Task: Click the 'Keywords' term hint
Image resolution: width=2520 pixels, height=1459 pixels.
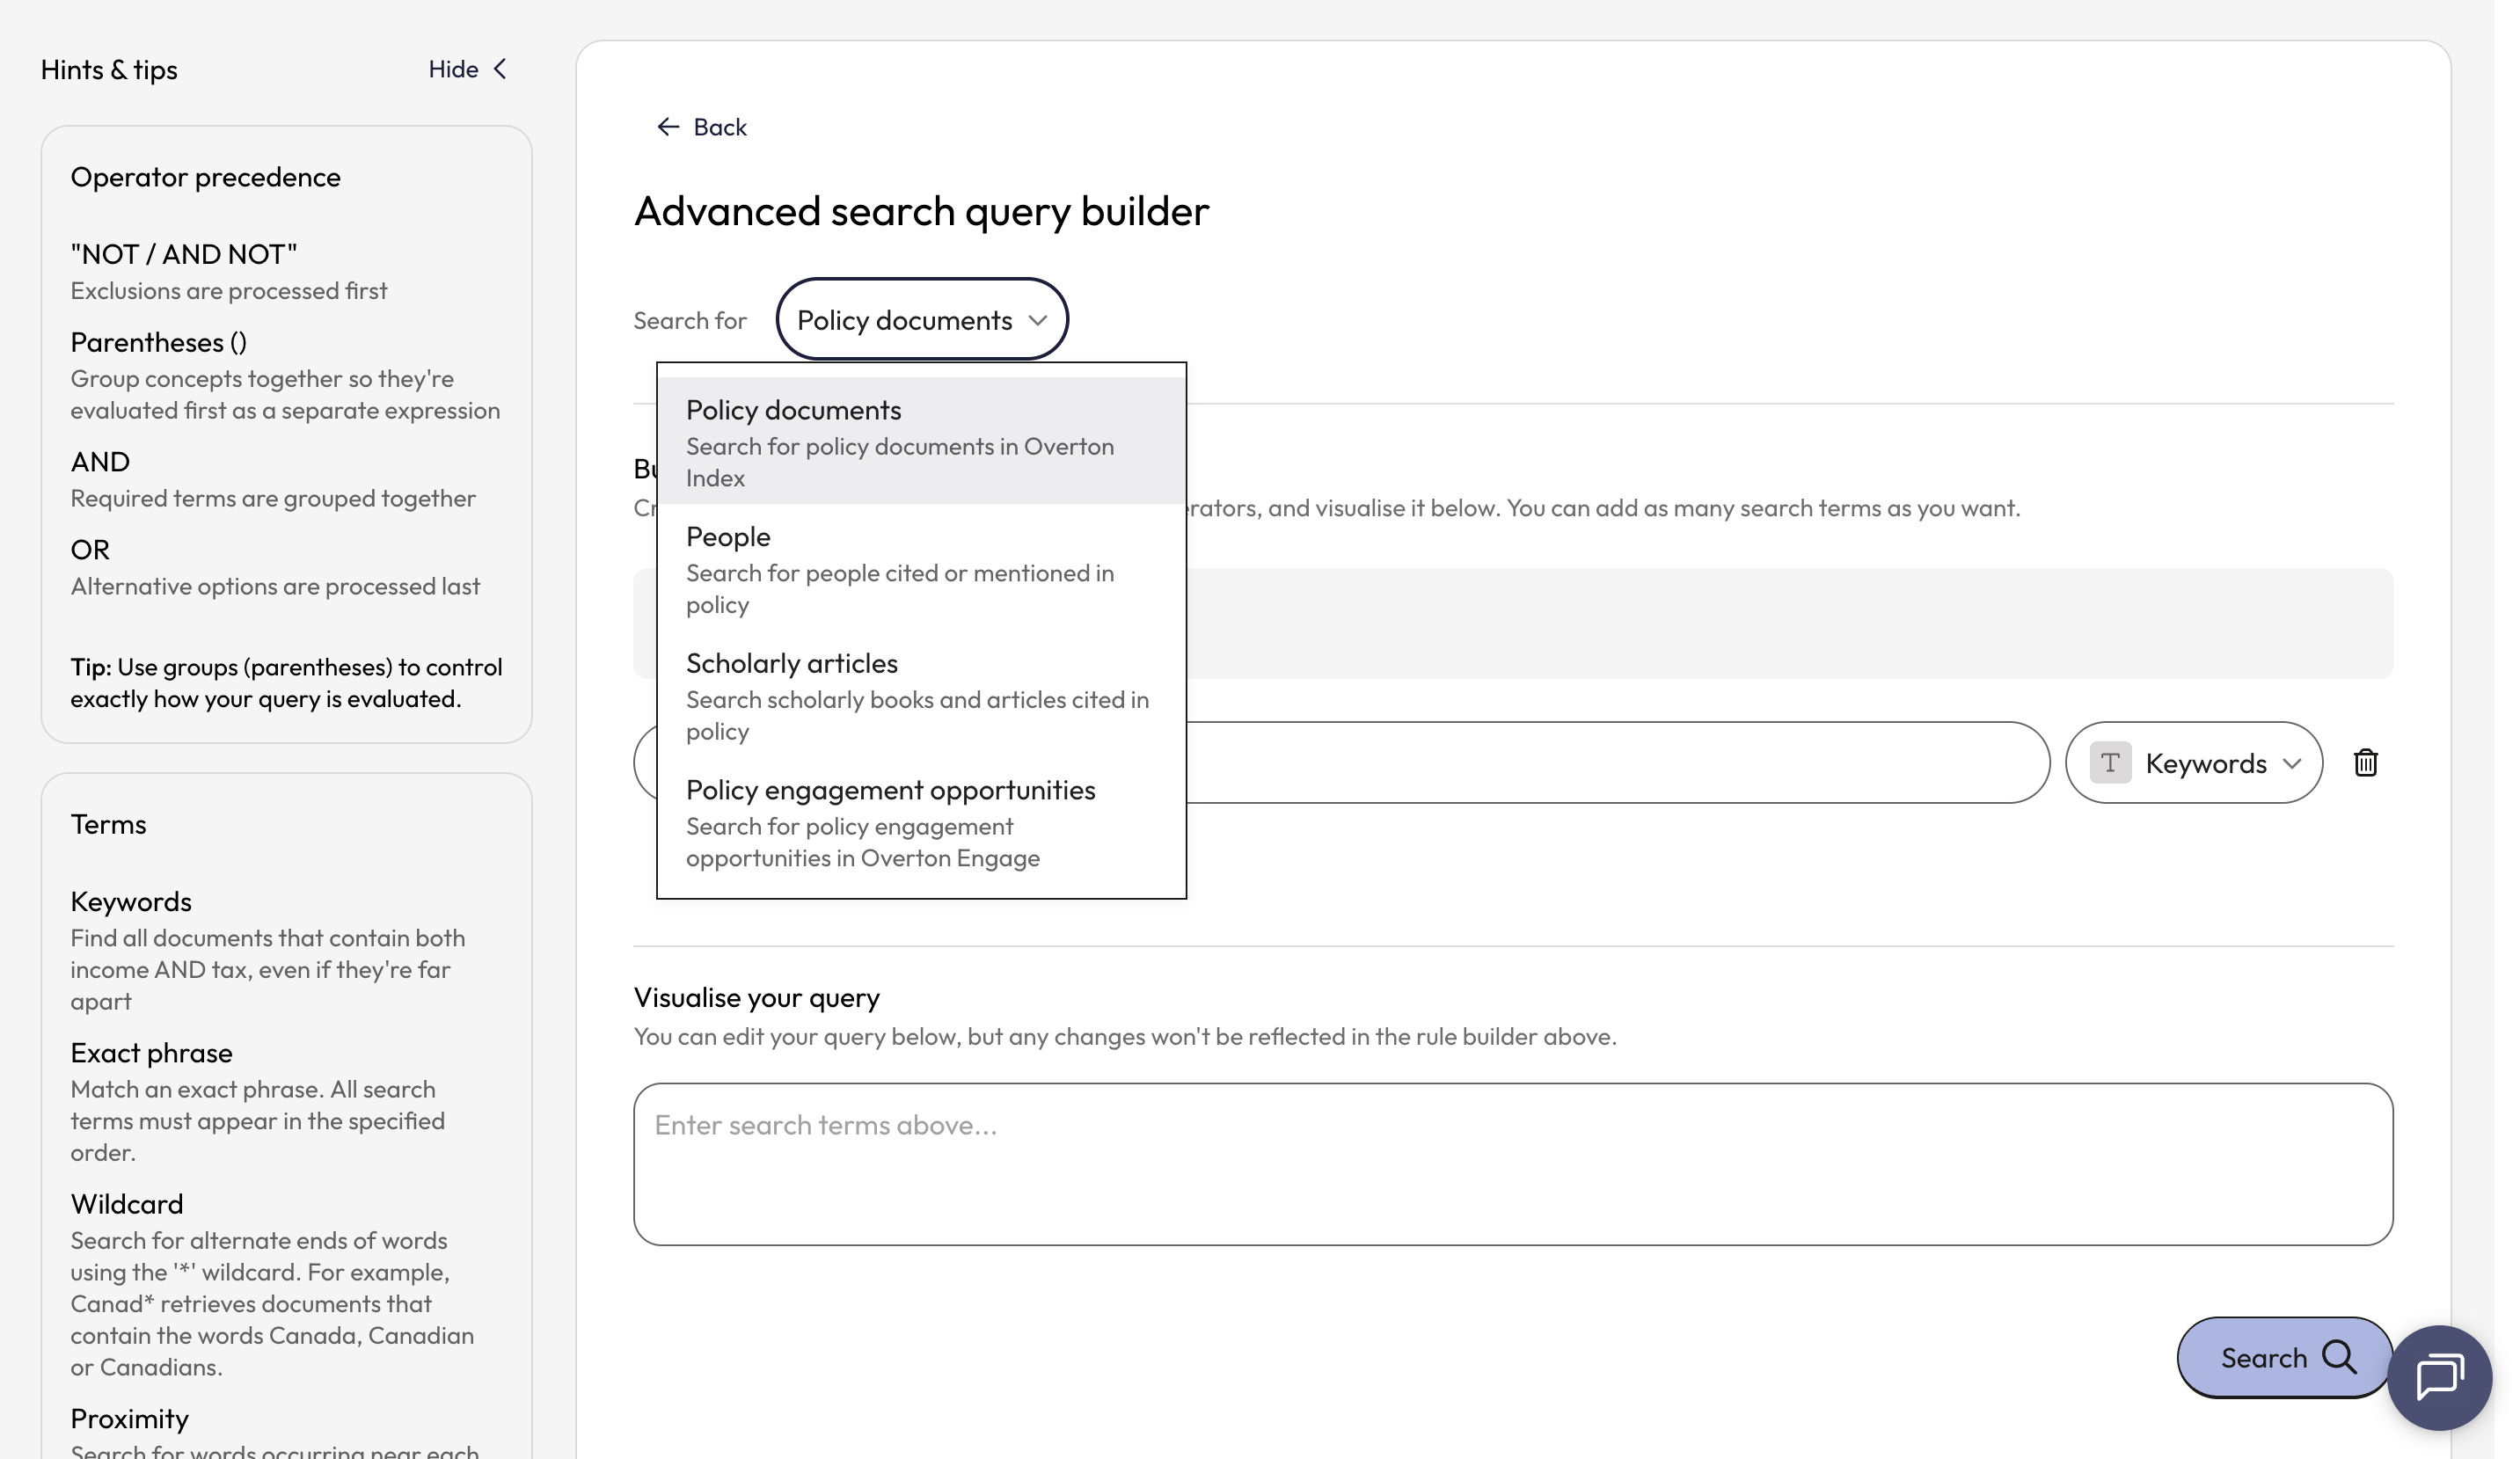Action: point(131,902)
